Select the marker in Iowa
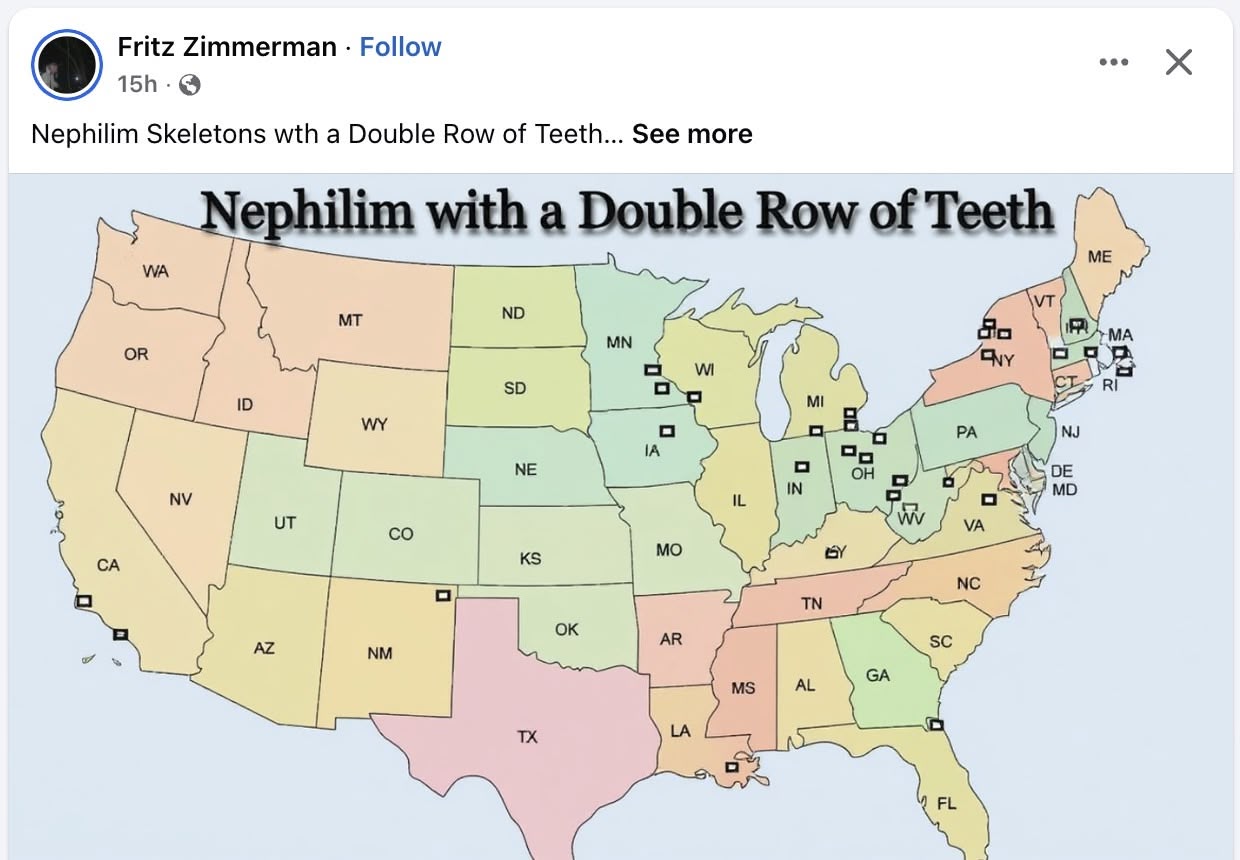Screen dimensions: 1240x860 (x=668, y=431)
